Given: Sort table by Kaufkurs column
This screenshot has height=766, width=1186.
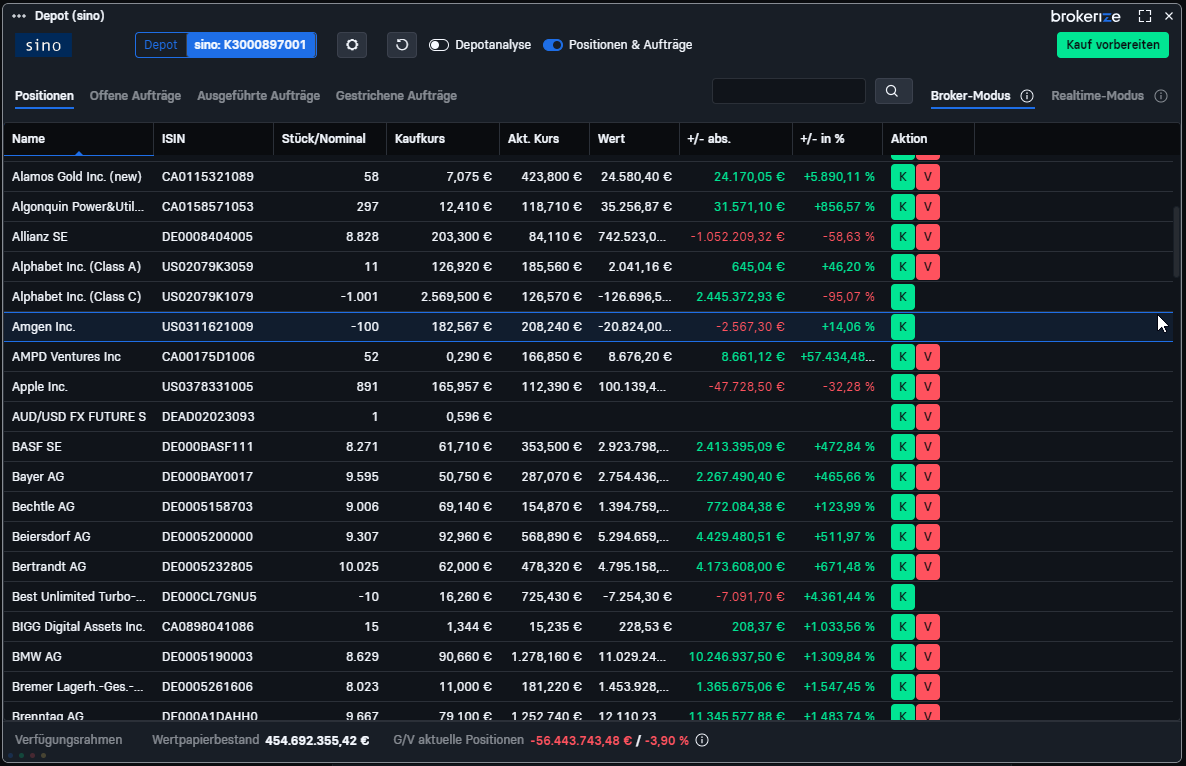Looking at the screenshot, I should (x=442, y=139).
